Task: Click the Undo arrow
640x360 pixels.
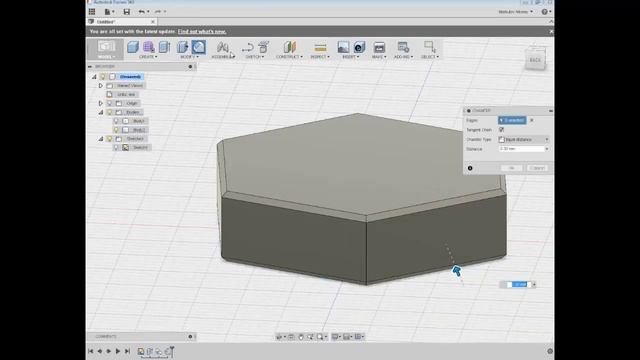Action: click(142, 12)
